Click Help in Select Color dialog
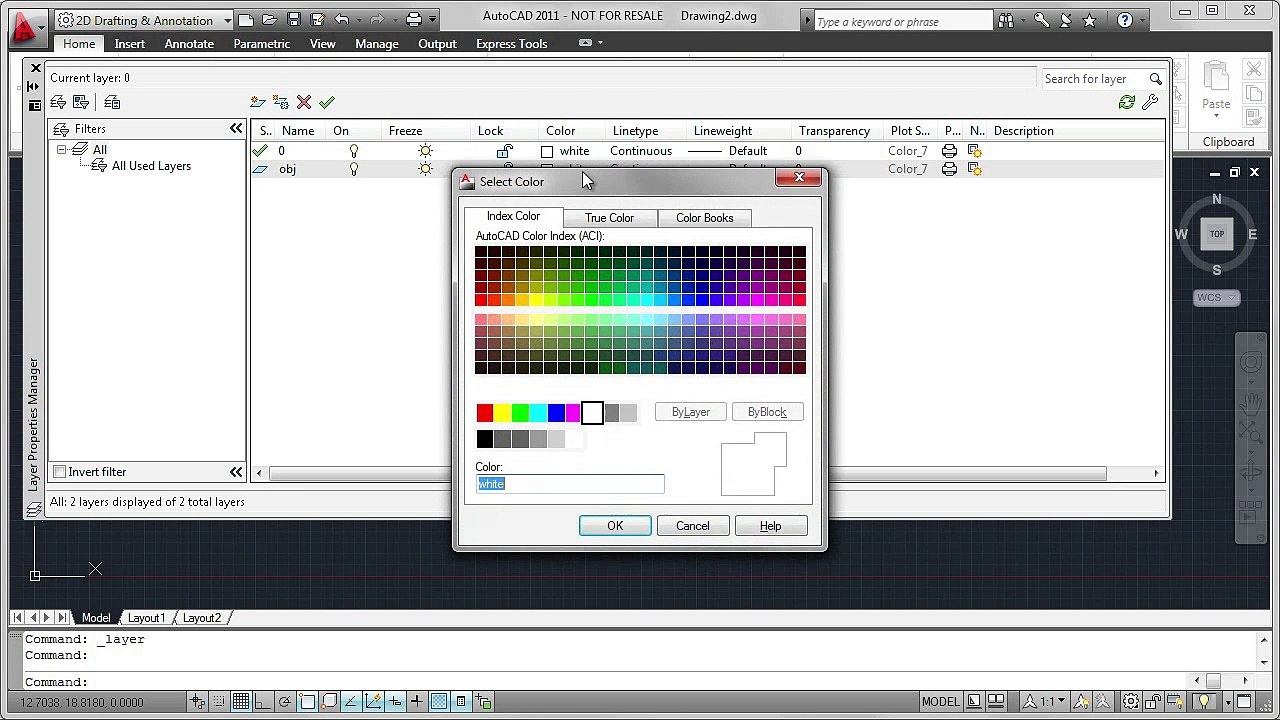Viewport: 1280px width, 720px height. (x=770, y=526)
